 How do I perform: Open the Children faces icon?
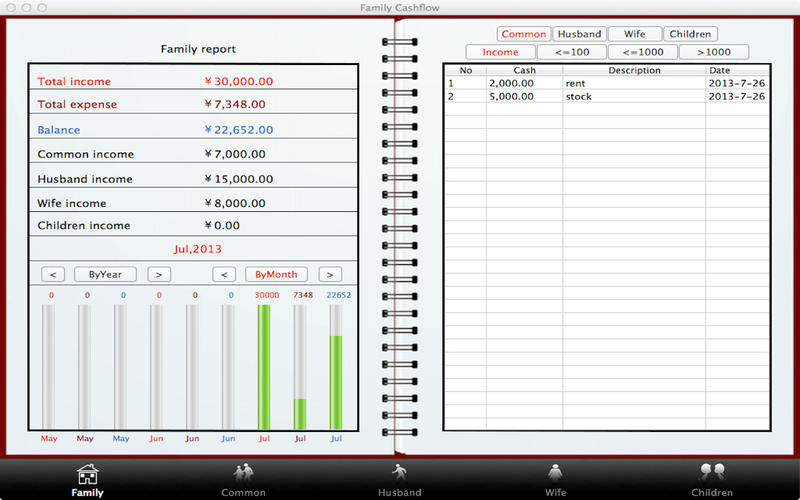[x=712, y=472]
